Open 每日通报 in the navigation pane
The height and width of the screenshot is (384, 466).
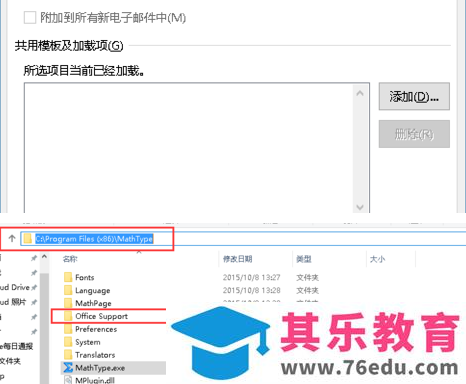point(16,346)
